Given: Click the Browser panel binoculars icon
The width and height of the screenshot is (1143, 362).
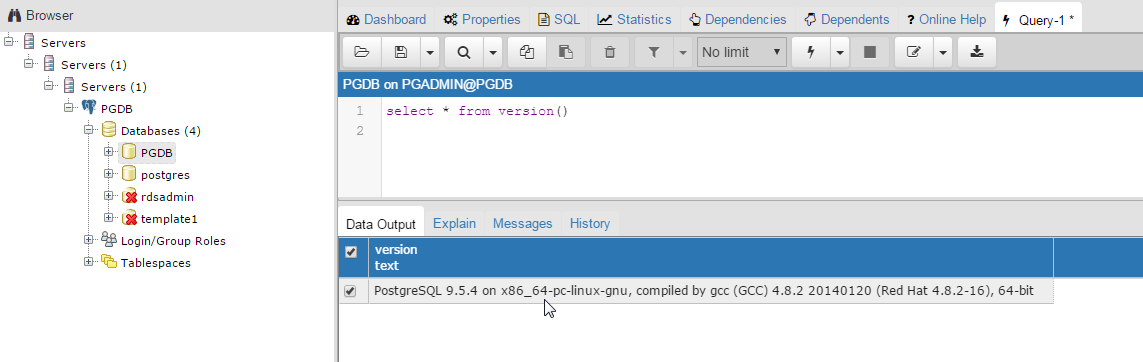Looking at the screenshot, I should (x=14, y=15).
